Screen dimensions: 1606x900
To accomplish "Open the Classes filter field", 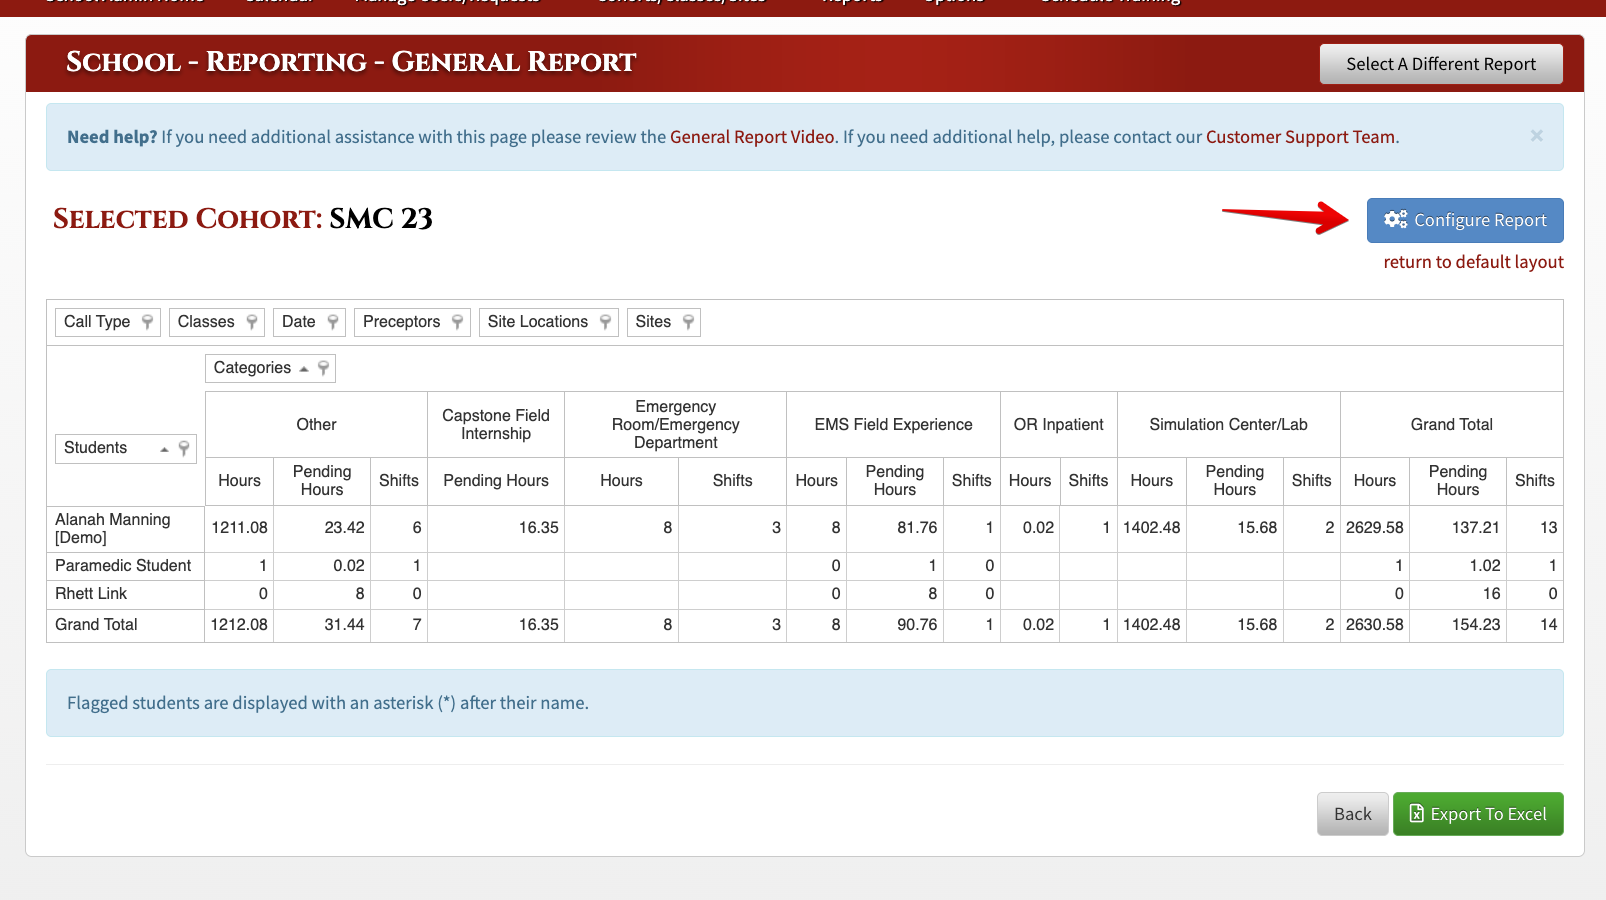I will coord(217,322).
